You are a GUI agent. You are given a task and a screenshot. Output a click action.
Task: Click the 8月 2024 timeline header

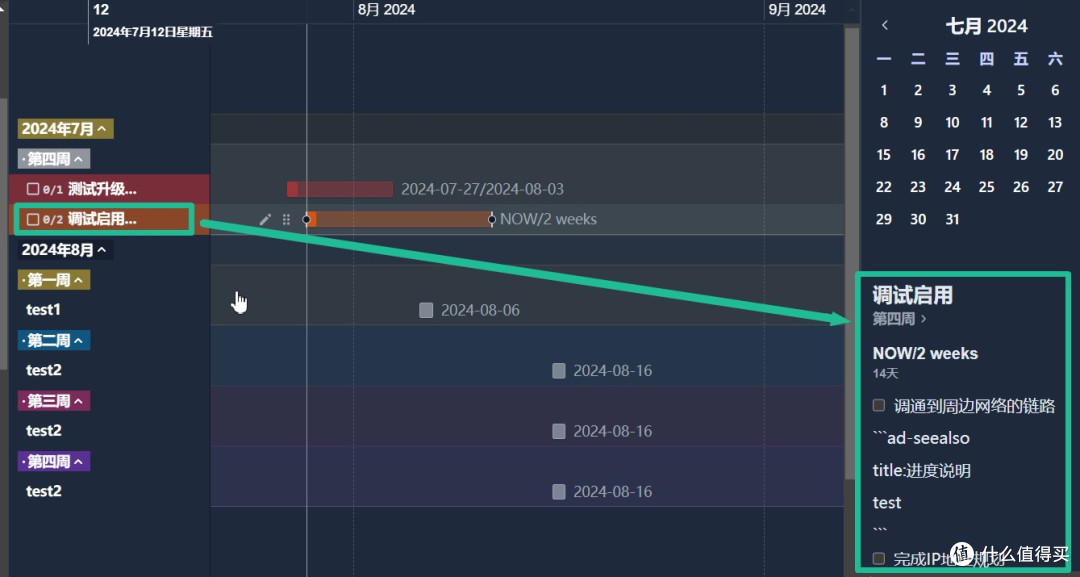coord(386,10)
